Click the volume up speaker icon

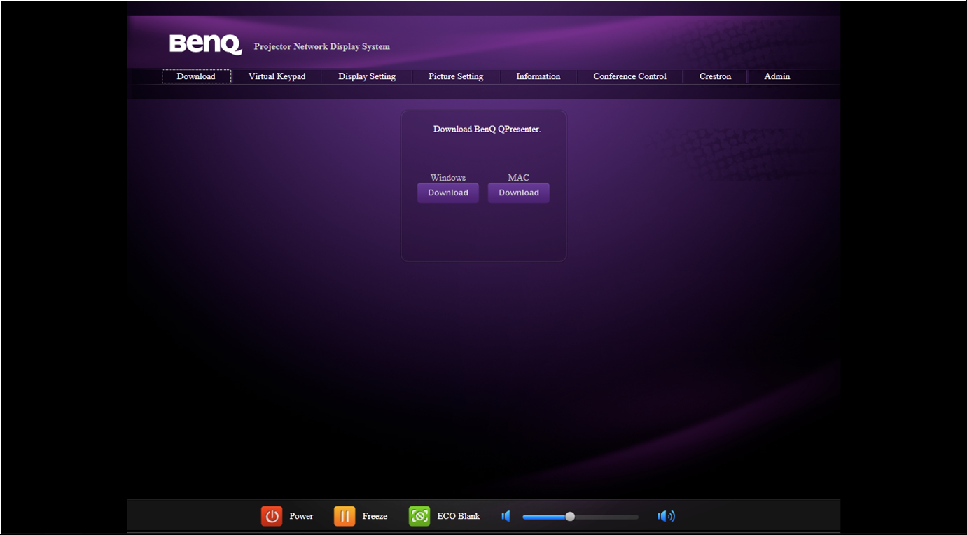(x=666, y=516)
